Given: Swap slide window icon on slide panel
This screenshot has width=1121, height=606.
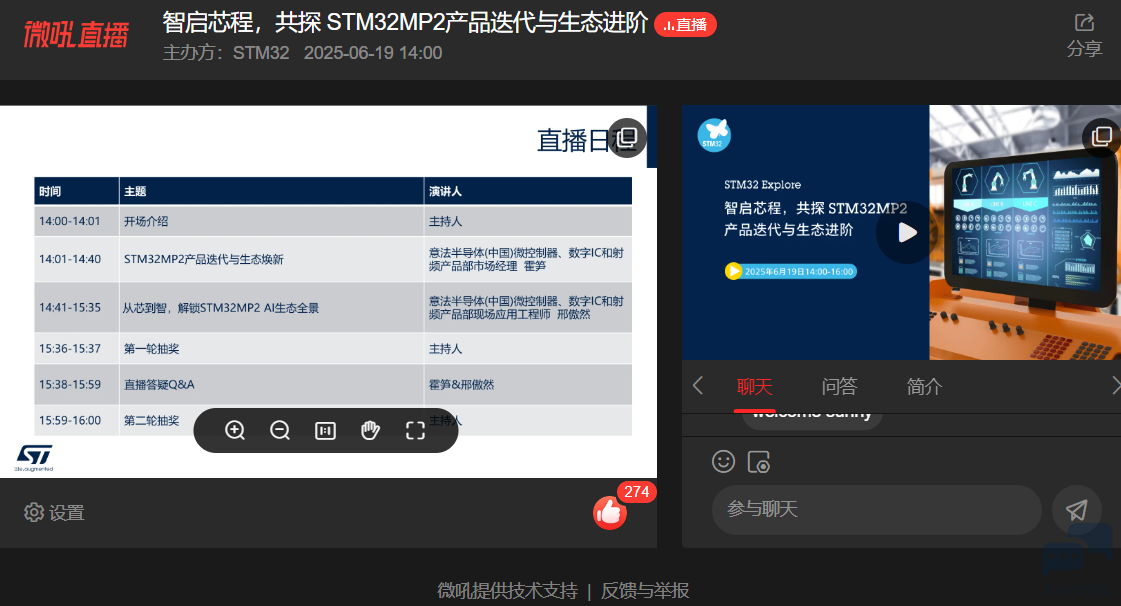Looking at the screenshot, I should (x=627, y=137).
